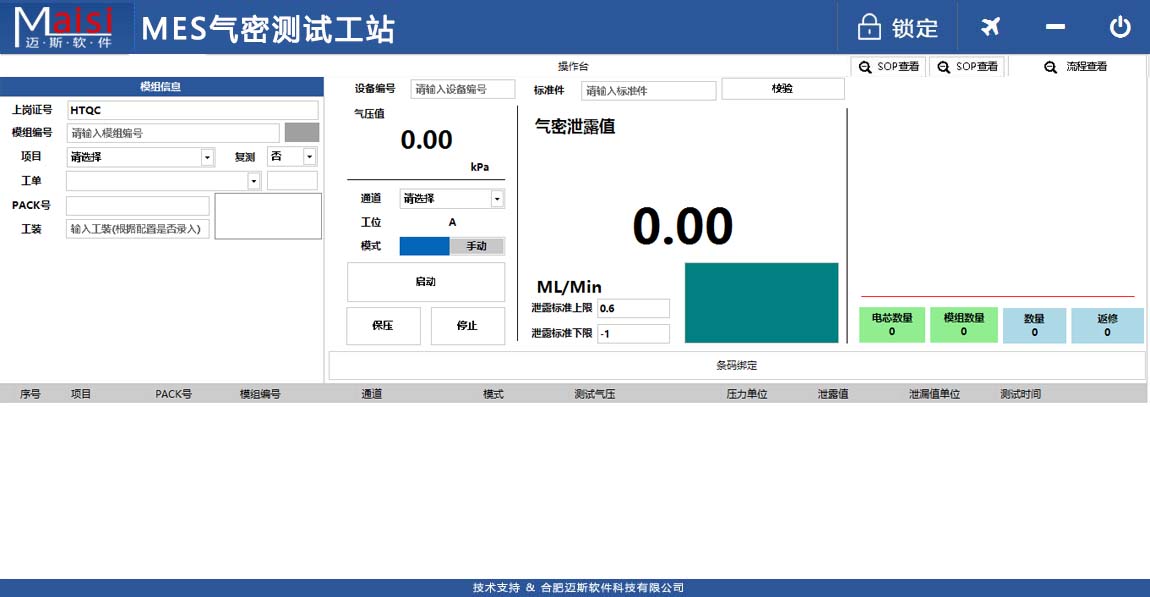Click inside the PACK号 input field
Image resolution: width=1150 pixels, height=597 pixels.
[137, 205]
